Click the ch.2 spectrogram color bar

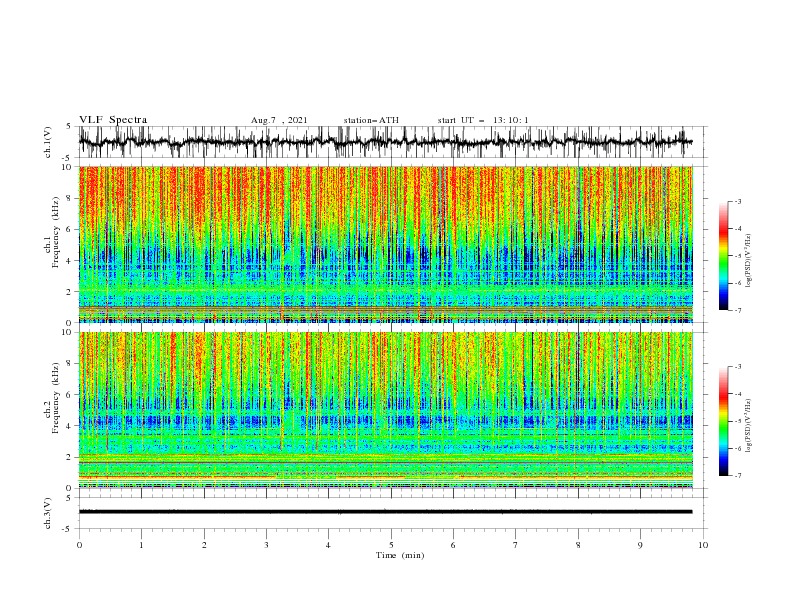click(723, 421)
